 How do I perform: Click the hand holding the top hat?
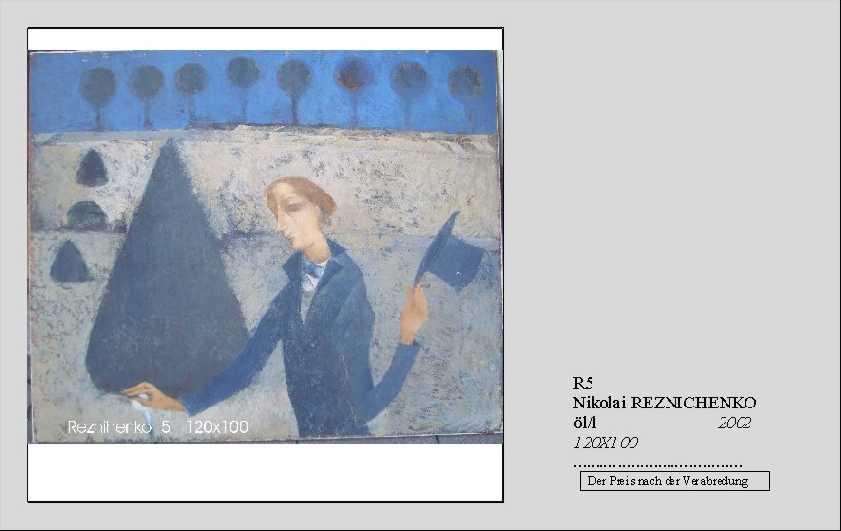pos(414,312)
